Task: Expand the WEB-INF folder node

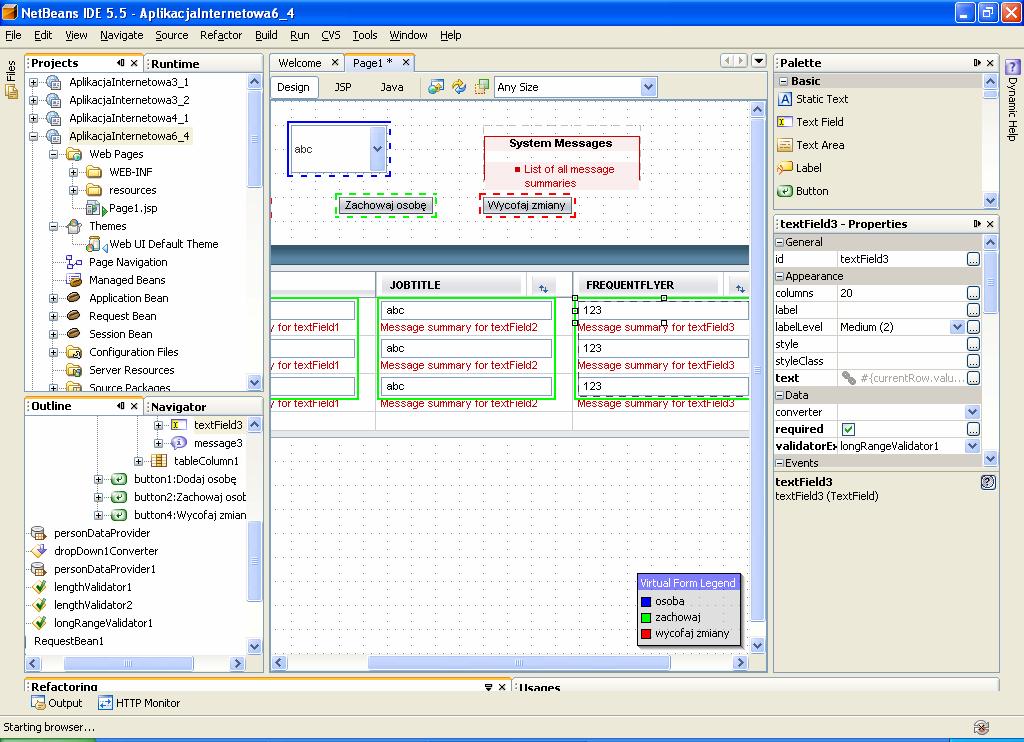Action: 73,172
